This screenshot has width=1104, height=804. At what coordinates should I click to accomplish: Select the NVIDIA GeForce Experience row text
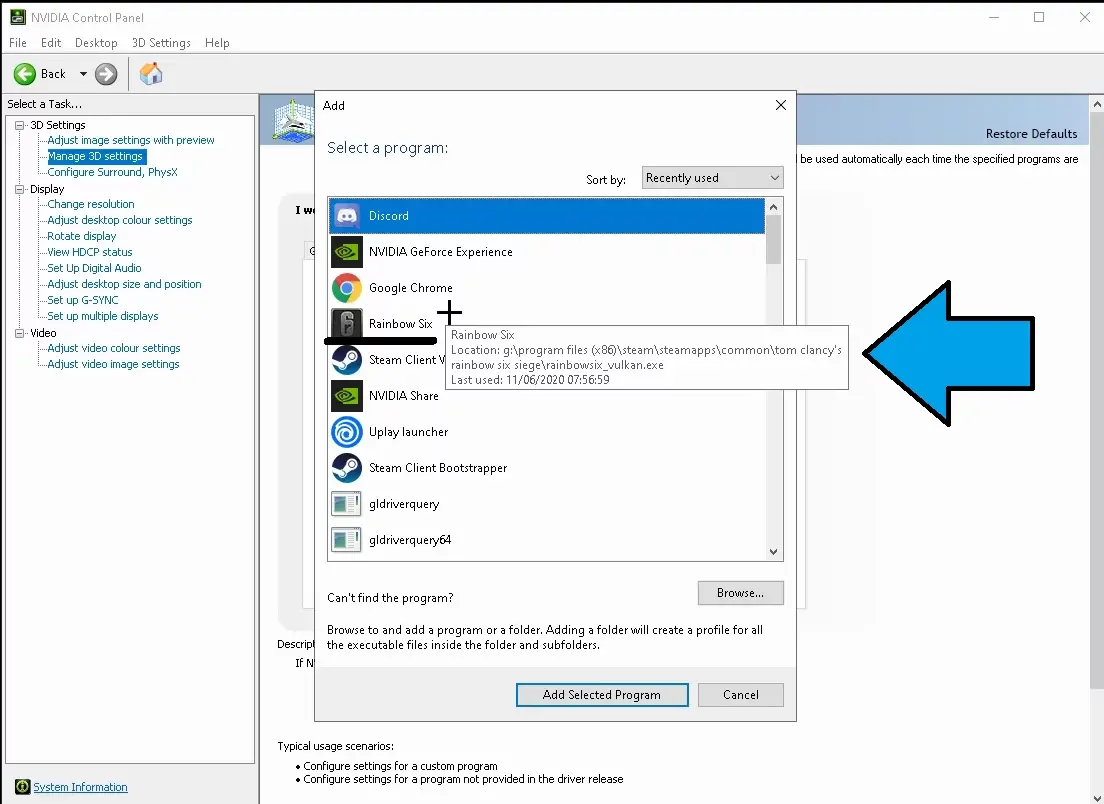tap(441, 252)
